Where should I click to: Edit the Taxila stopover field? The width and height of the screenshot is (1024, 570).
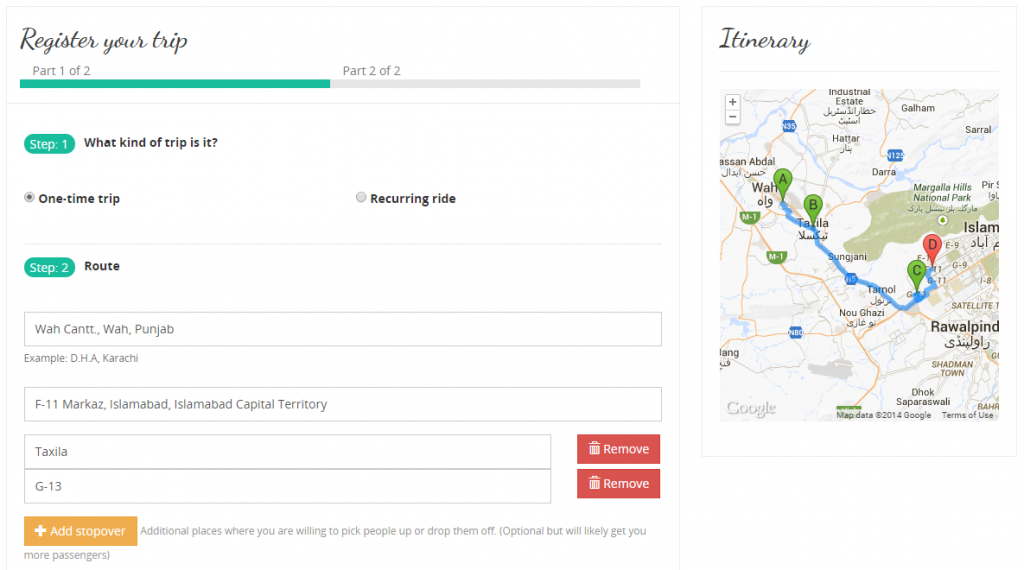pos(287,451)
